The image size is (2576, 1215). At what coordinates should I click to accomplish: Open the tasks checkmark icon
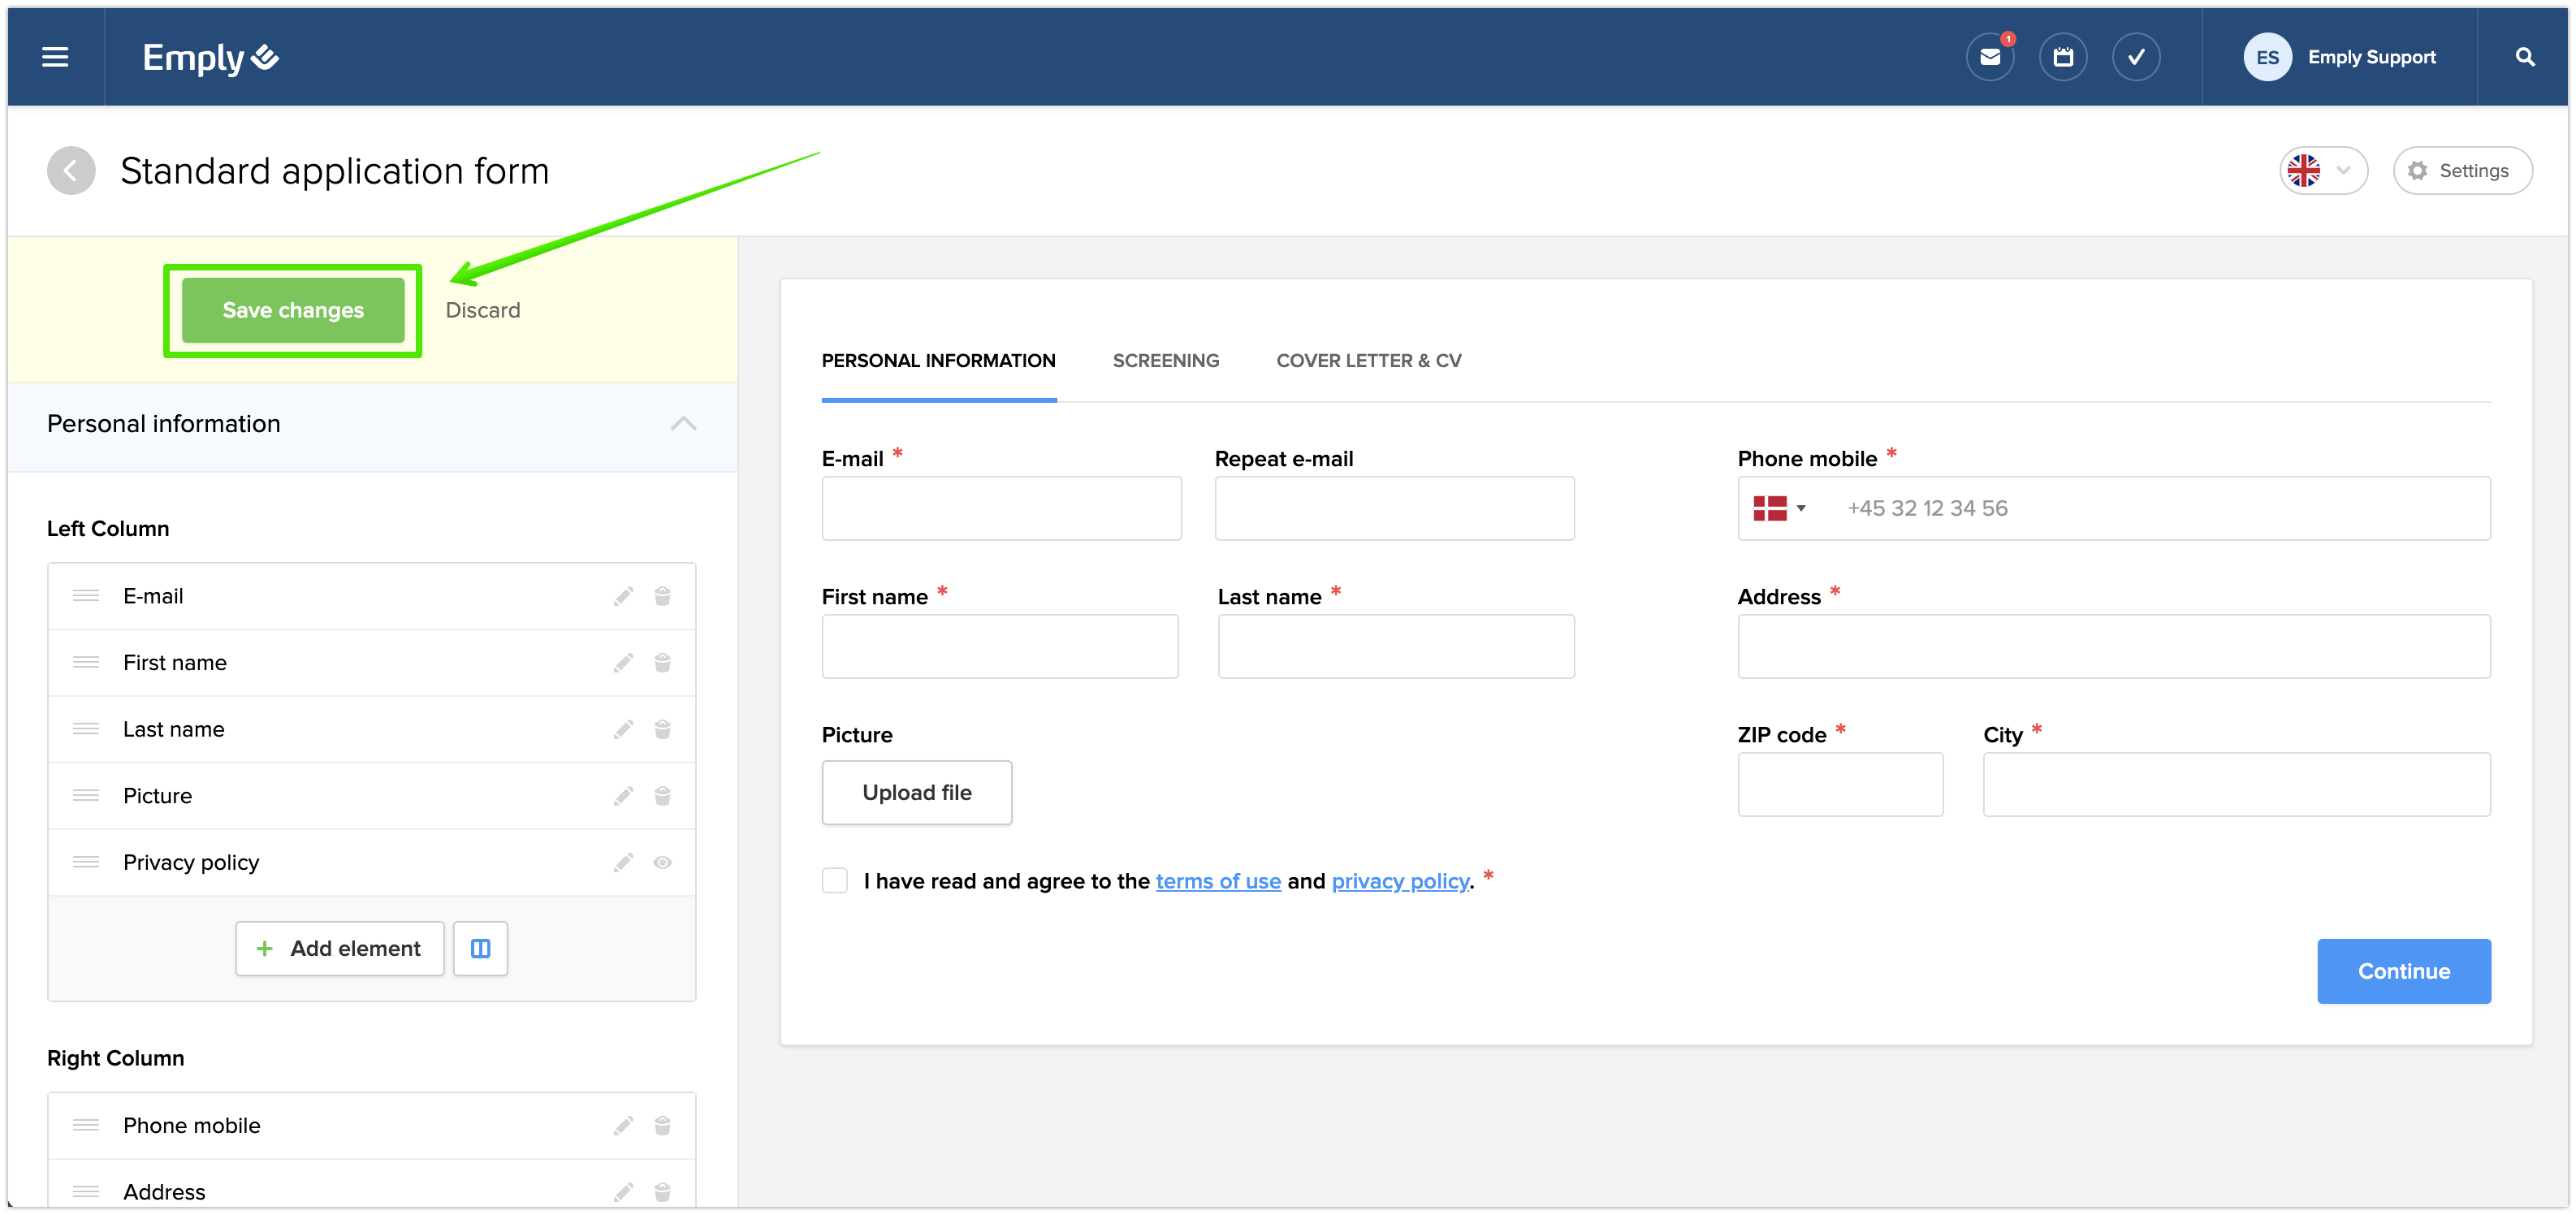[2135, 57]
